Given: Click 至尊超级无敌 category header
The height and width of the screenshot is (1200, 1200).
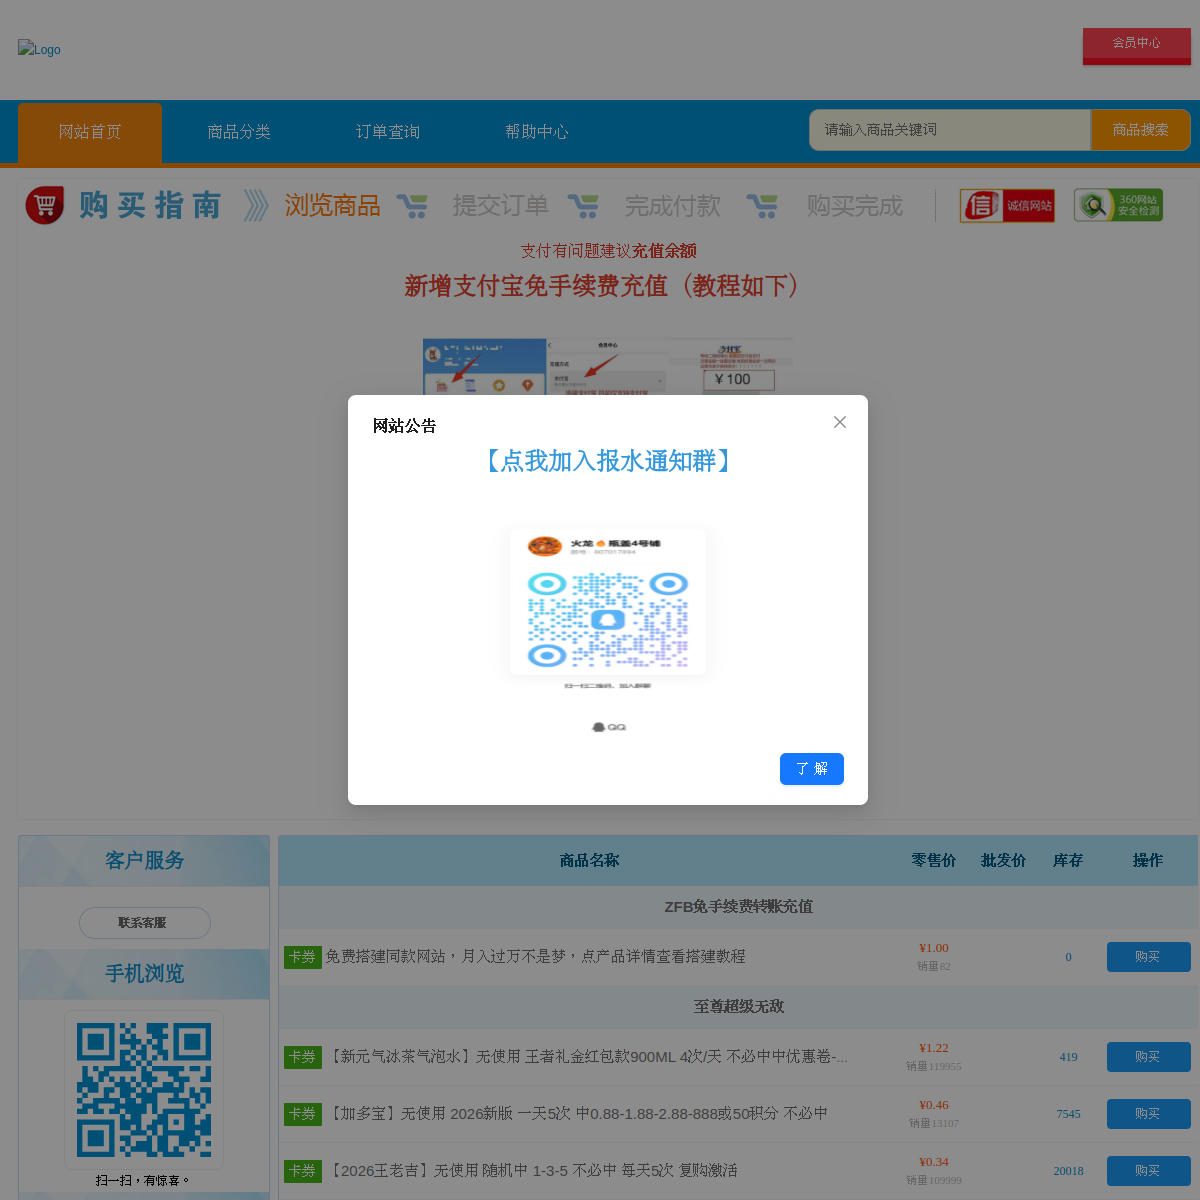Looking at the screenshot, I should tap(738, 1007).
